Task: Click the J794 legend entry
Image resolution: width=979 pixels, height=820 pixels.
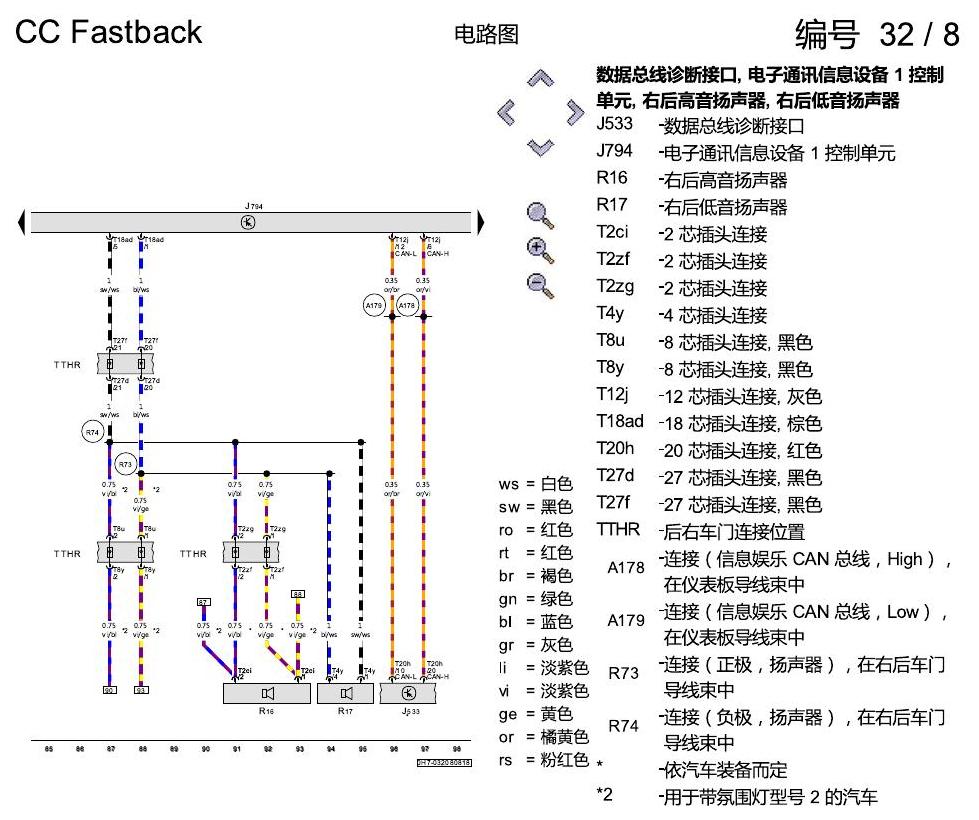Action: [745, 152]
